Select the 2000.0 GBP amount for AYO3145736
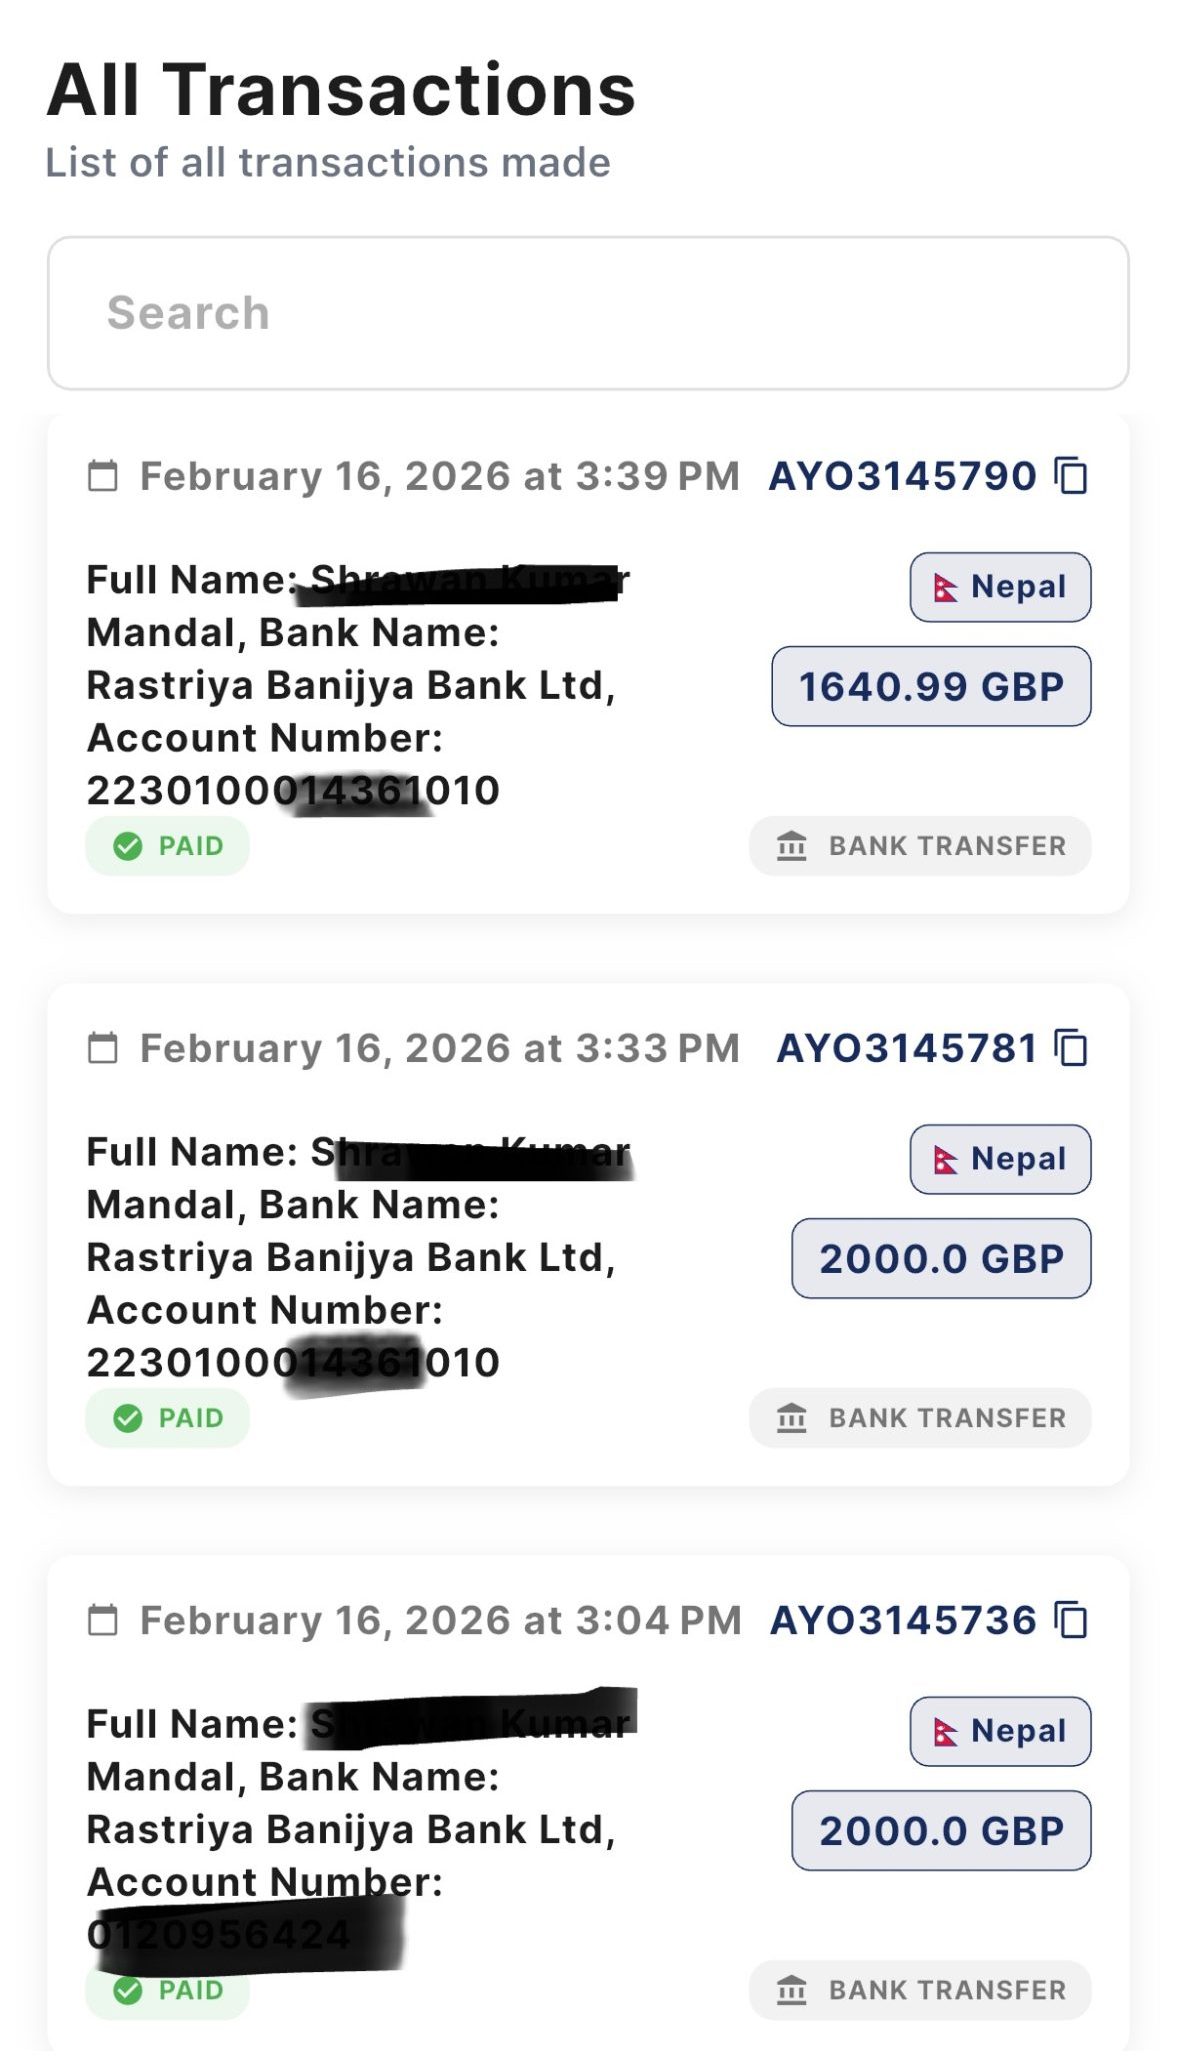This screenshot has height=2065, width=1177. pyautogui.click(x=941, y=1830)
